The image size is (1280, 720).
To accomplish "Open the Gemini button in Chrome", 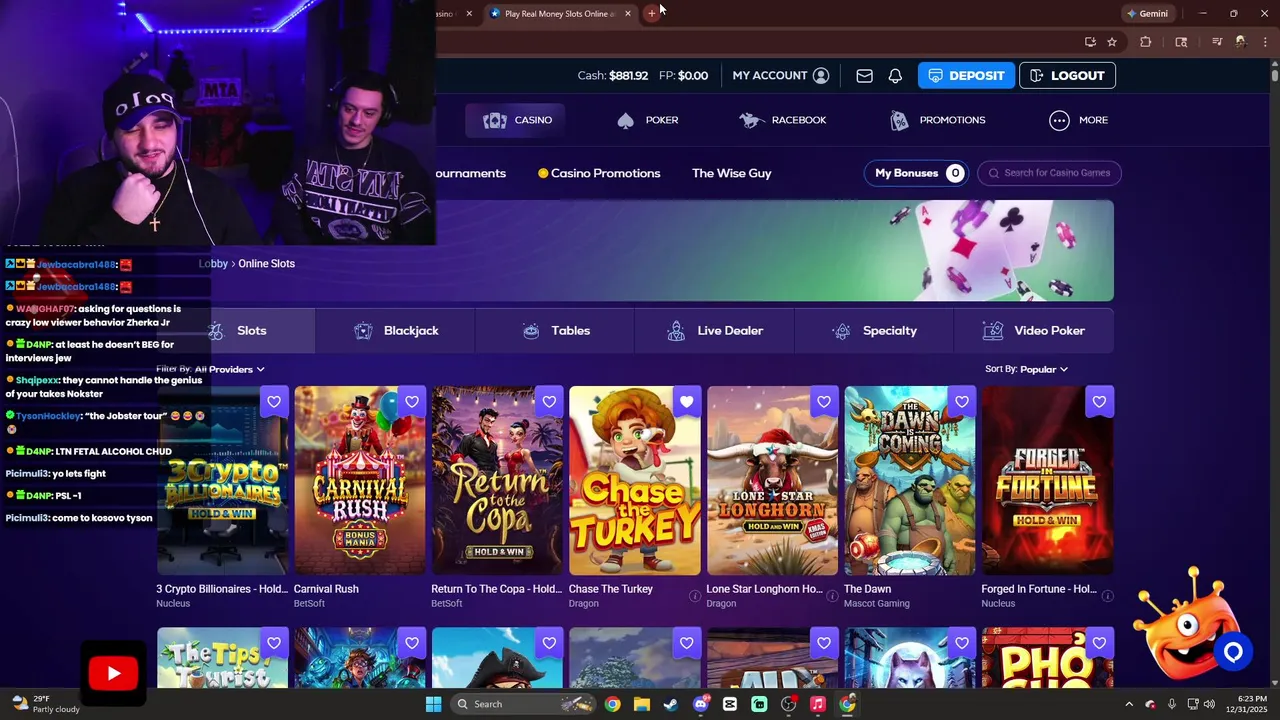I will click(1147, 14).
